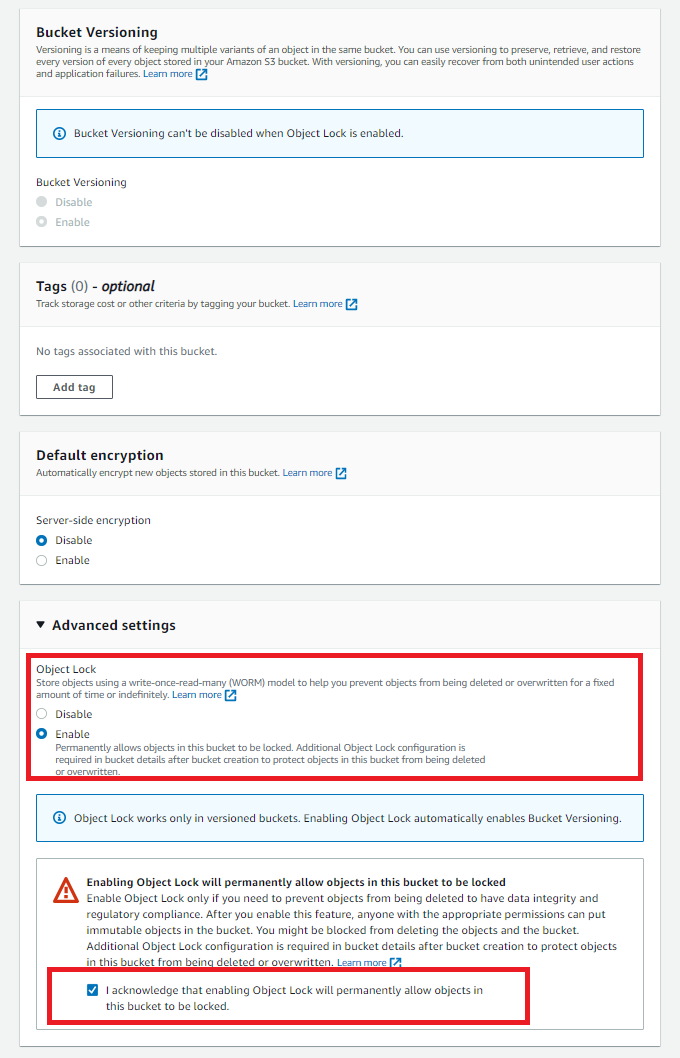Open Learn more link about tagging
Screen dimensions: 680x1058
[x=317, y=304]
